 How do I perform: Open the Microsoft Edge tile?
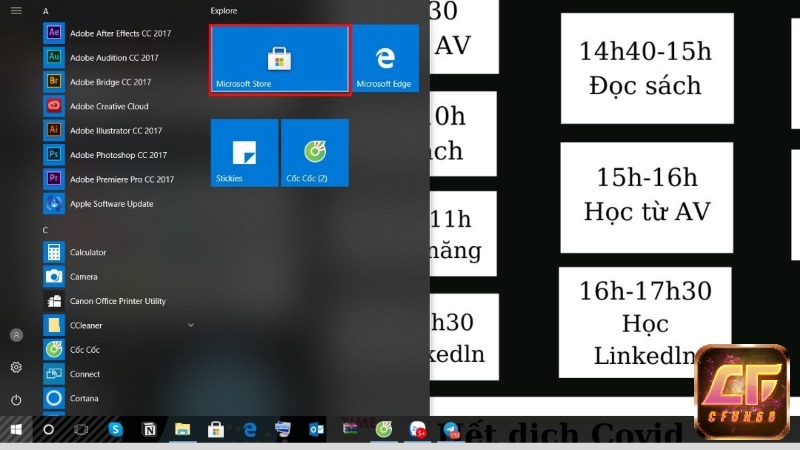[385, 59]
